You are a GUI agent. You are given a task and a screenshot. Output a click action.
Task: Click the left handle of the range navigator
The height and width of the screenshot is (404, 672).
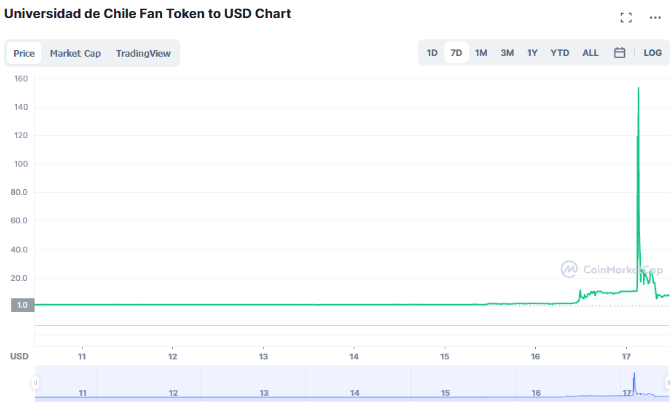(x=36, y=382)
